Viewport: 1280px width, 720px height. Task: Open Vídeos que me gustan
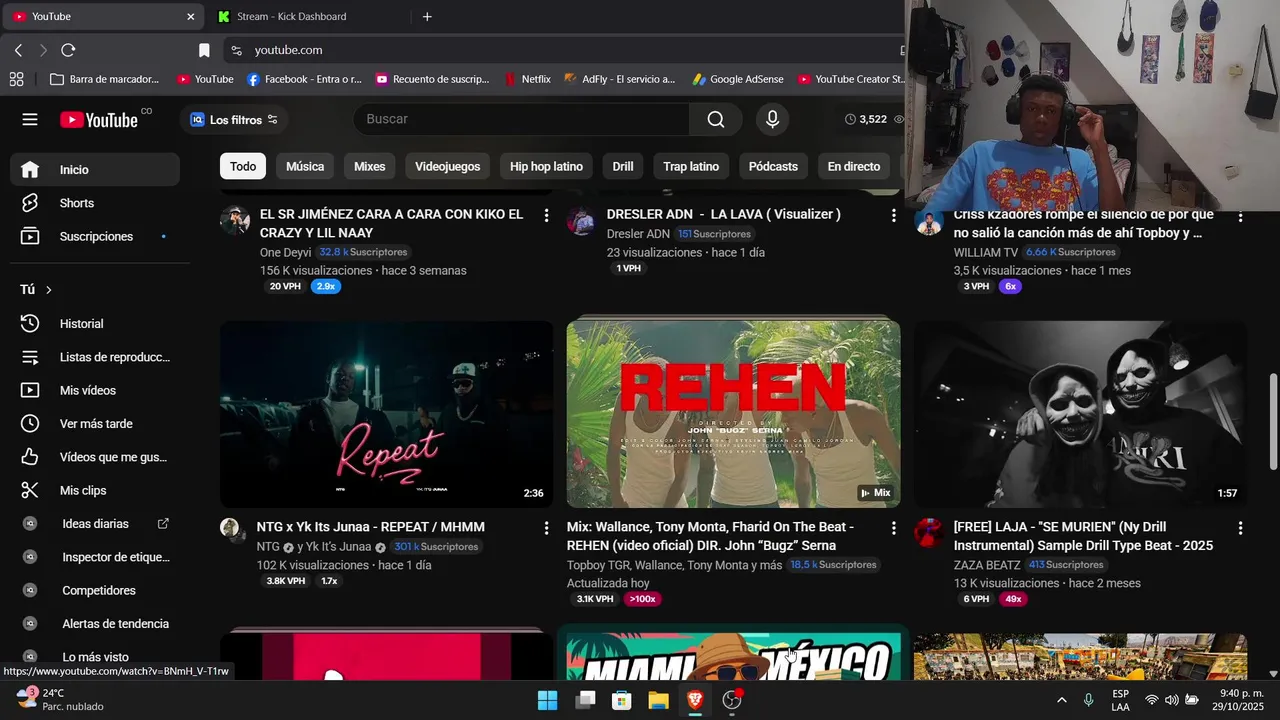95,457
